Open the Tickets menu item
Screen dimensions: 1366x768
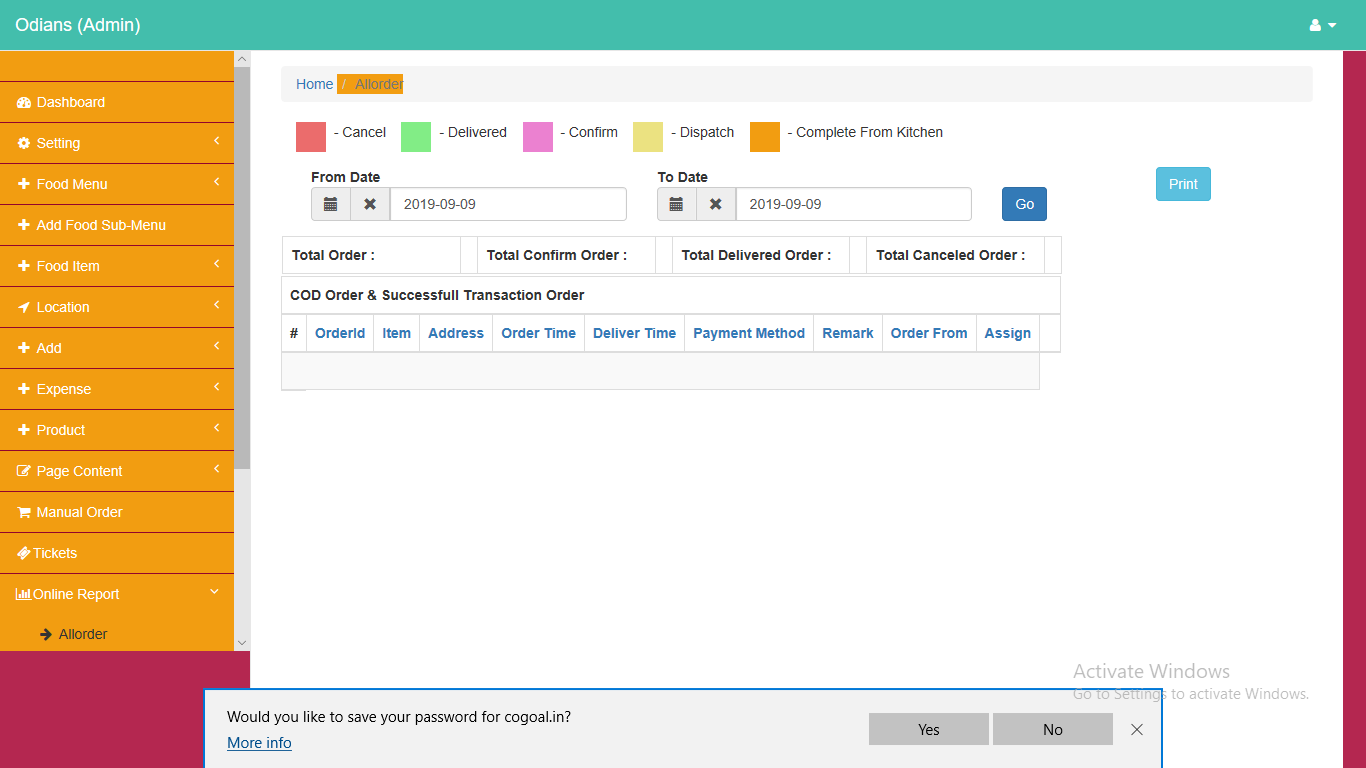[x=55, y=553]
